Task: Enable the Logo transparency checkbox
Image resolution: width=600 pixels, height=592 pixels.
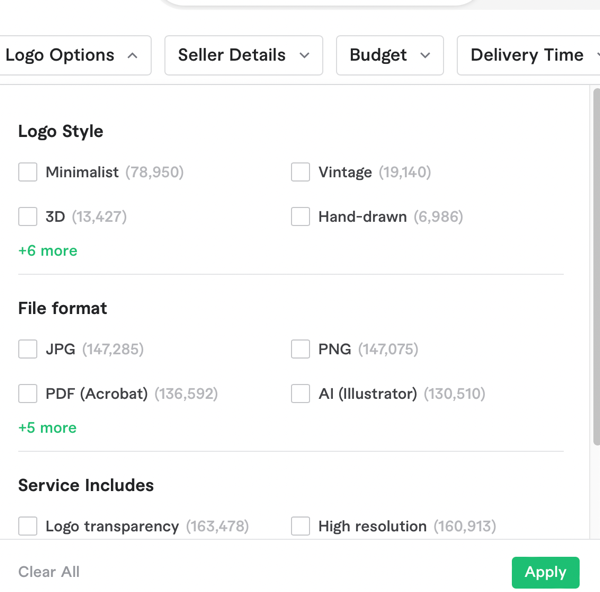Action: point(28,526)
